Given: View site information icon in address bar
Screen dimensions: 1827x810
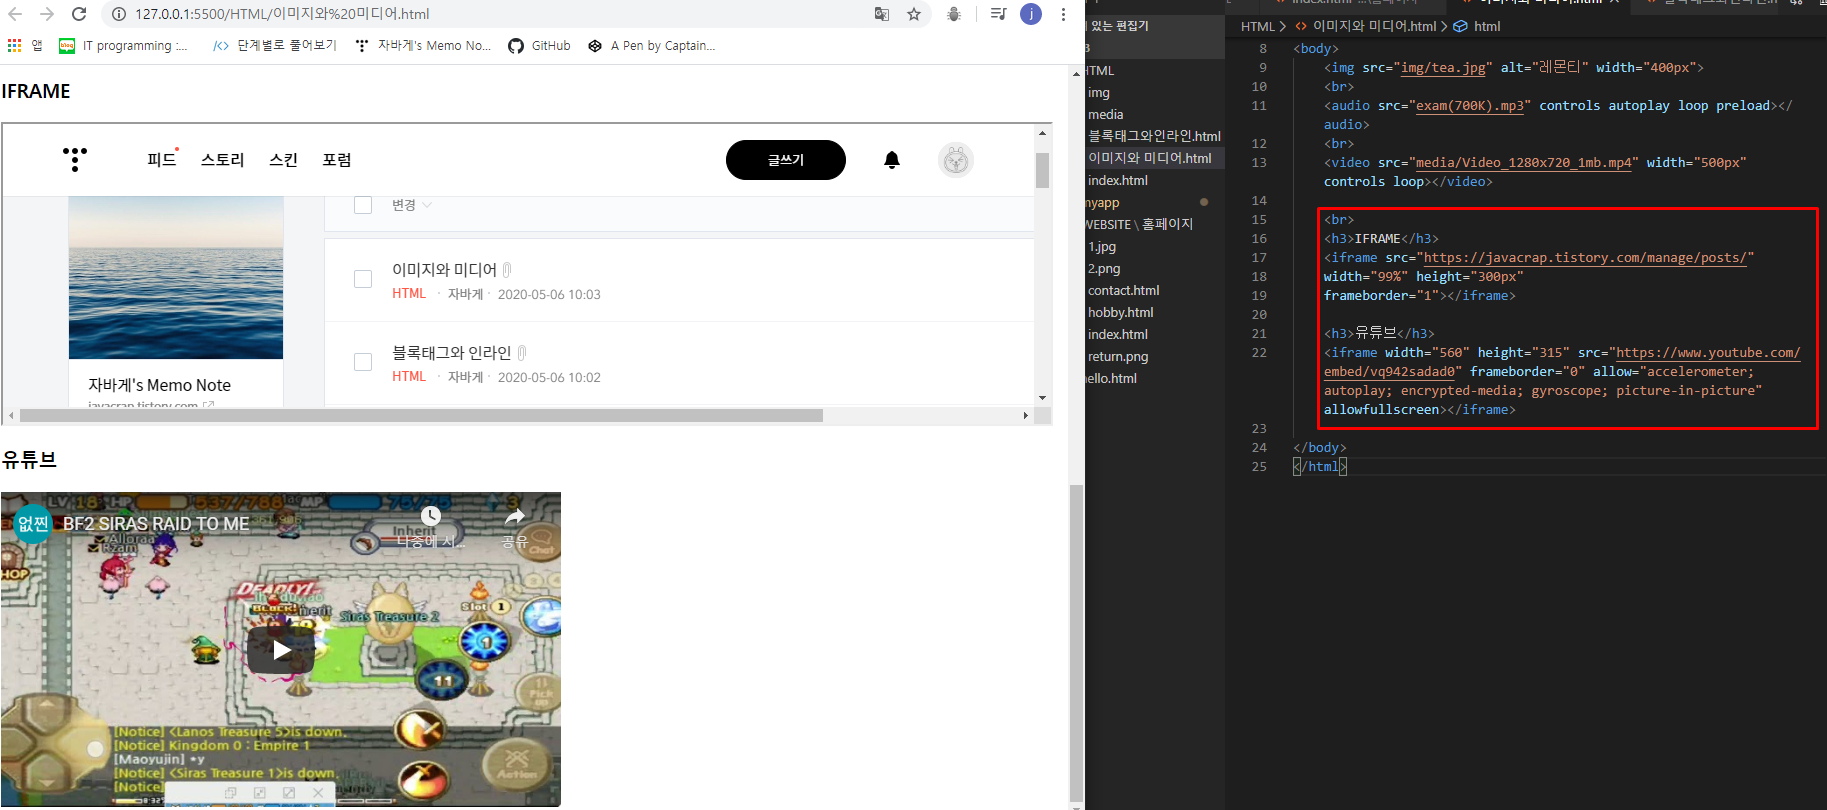Looking at the screenshot, I should click(x=118, y=14).
